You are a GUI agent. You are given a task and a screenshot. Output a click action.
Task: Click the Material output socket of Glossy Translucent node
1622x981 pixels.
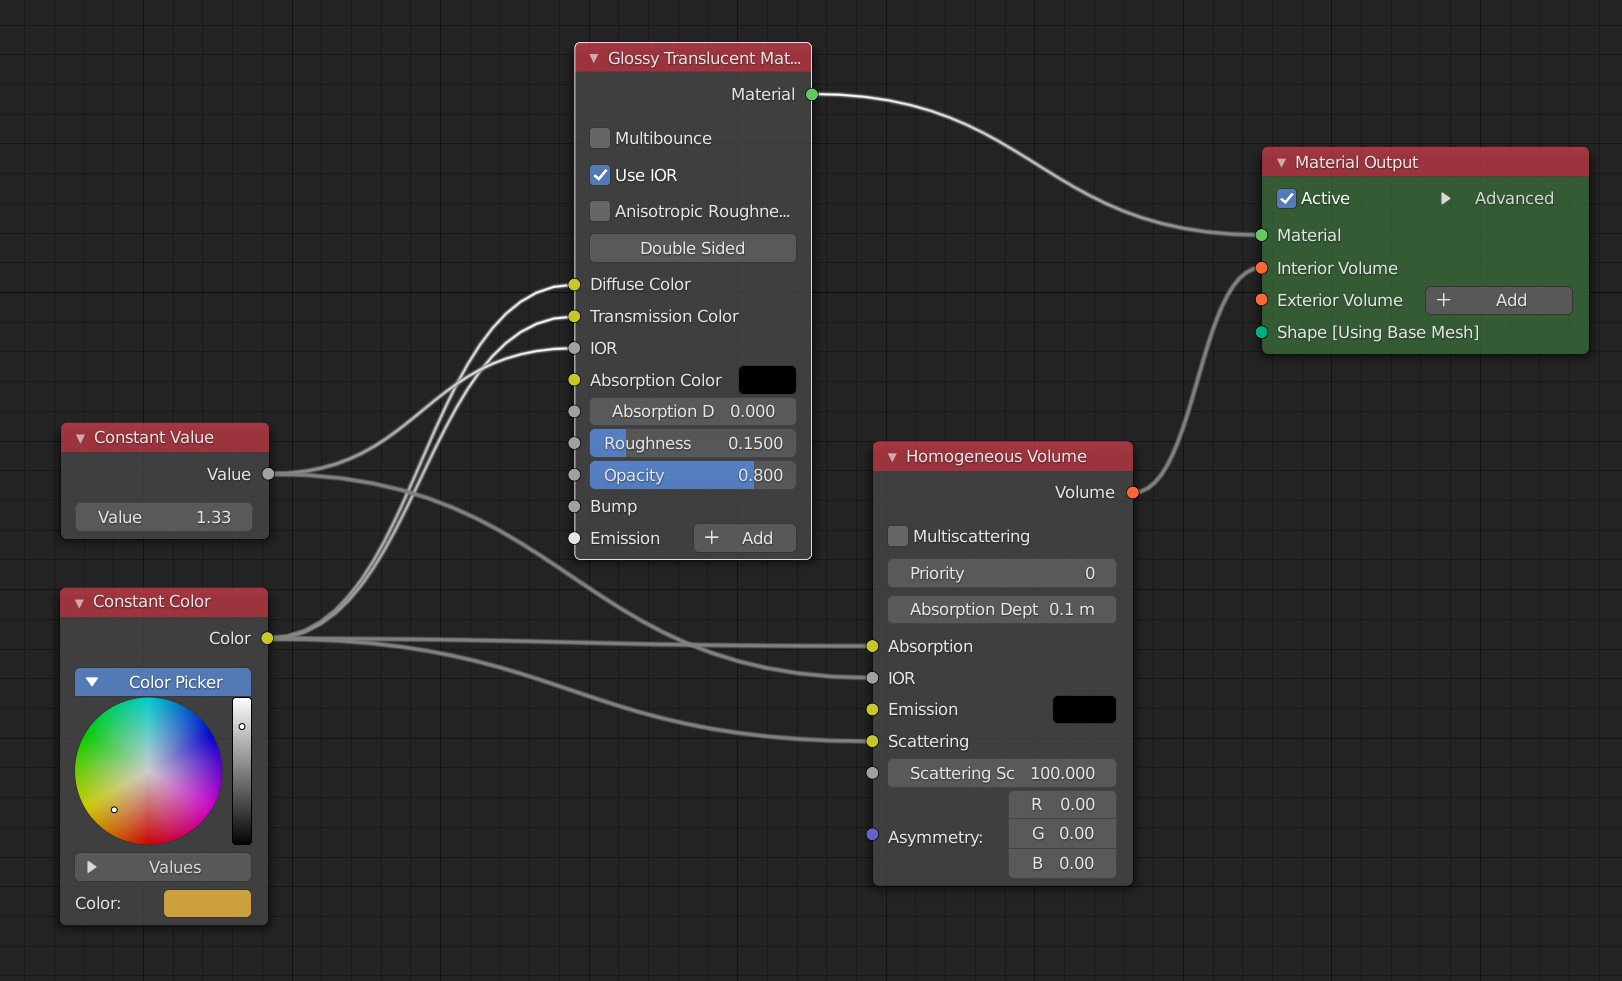tap(812, 95)
